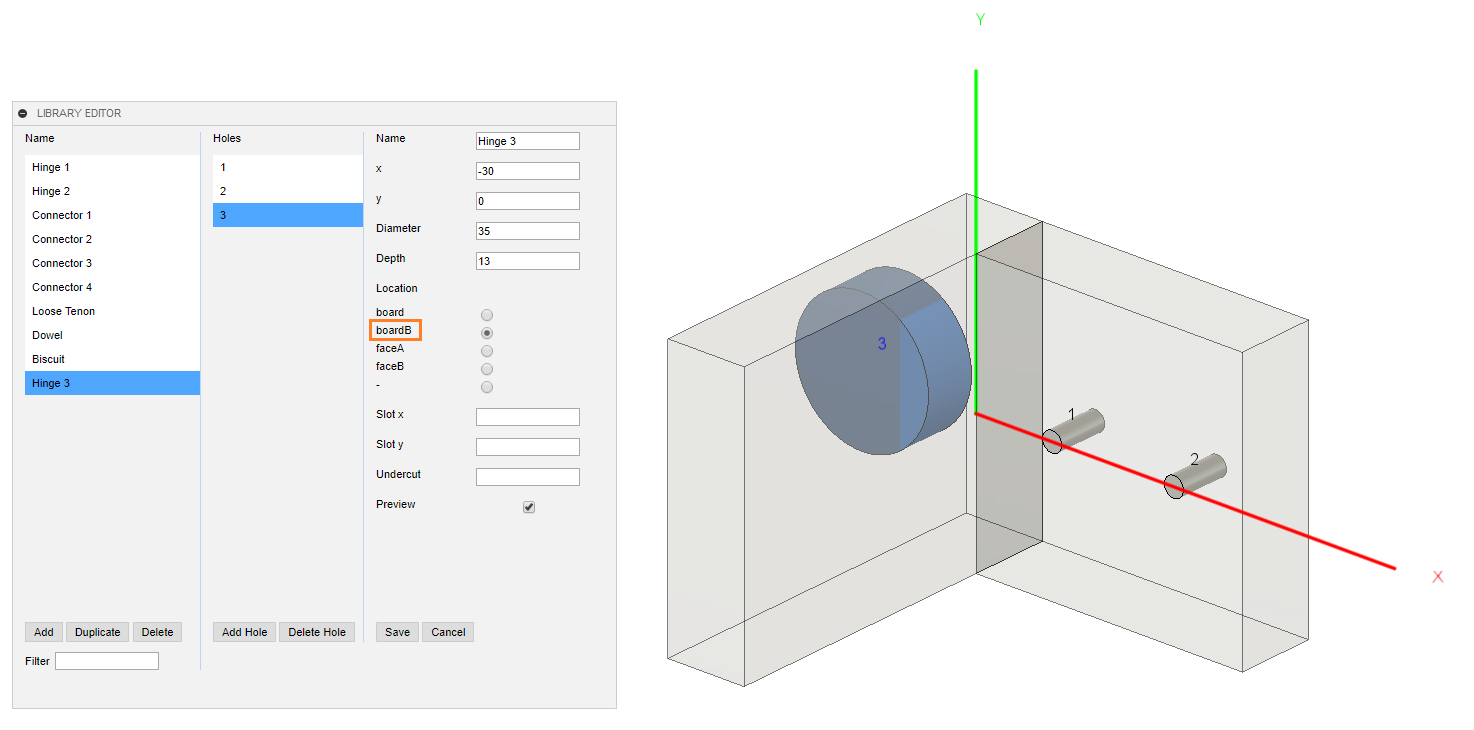Image resolution: width=1474 pixels, height=730 pixels.
Task: Click the Add Hole button
Action: coord(244,632)
